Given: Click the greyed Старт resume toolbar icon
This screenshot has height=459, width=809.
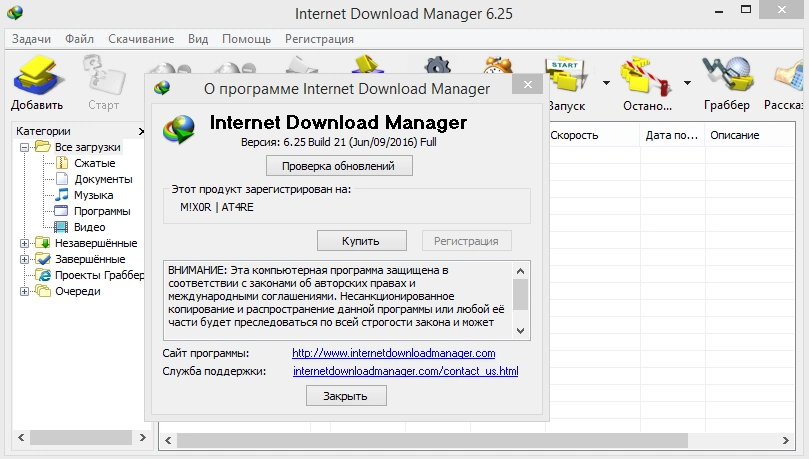Looking at the screenshot, I should point(103,77).
